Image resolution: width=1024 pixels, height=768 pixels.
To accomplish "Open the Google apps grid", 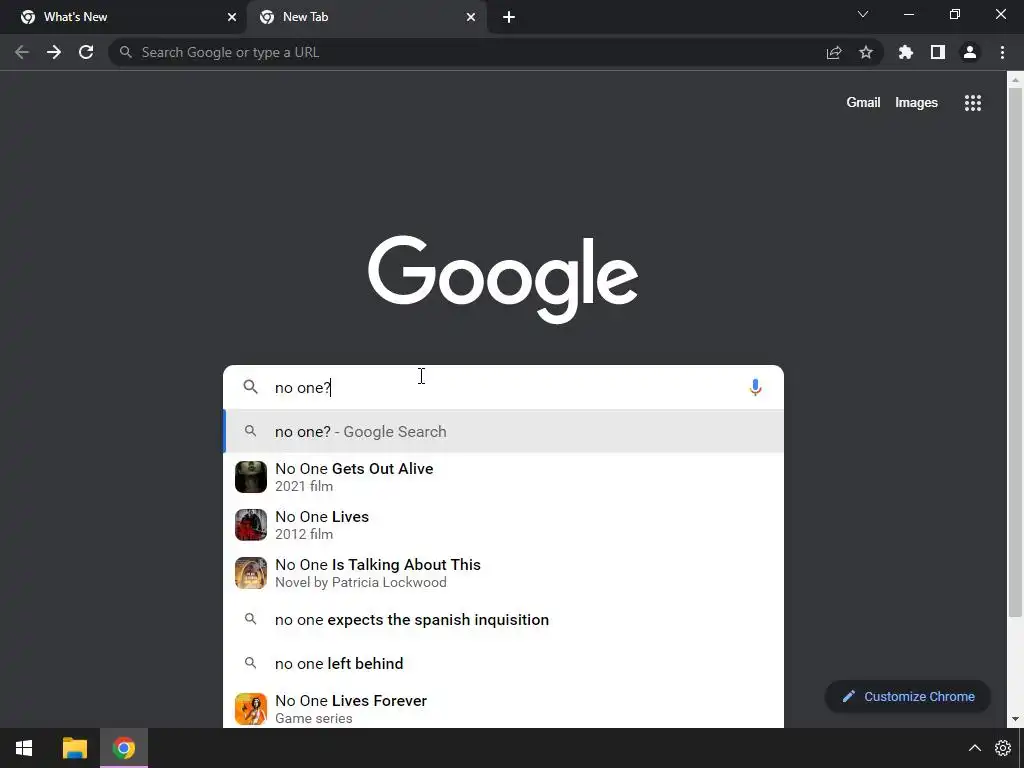I will [x=973, y=103].
